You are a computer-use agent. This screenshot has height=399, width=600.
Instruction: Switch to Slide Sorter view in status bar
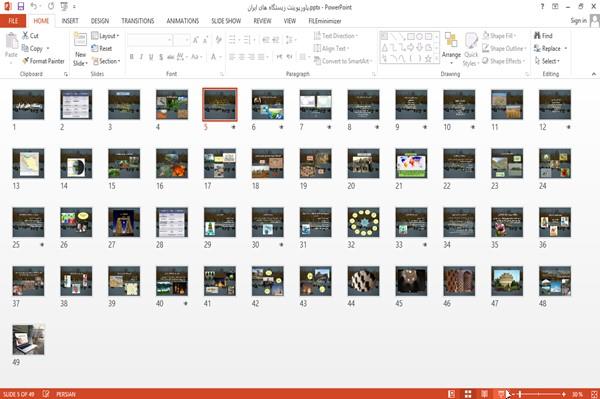(x=468, y=394)
